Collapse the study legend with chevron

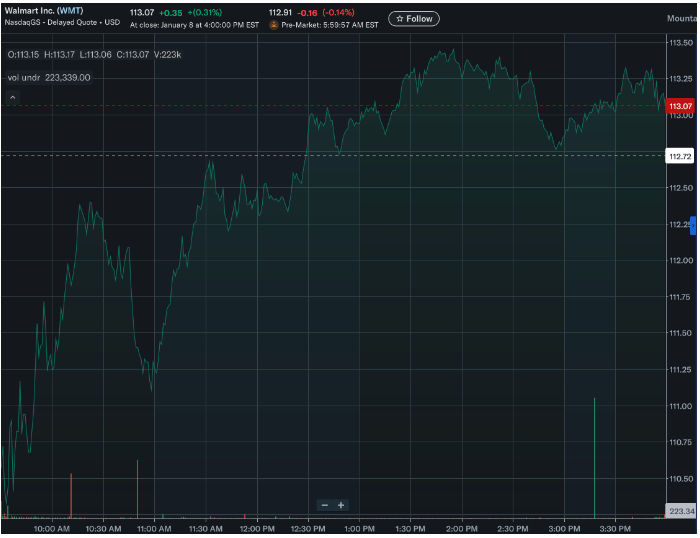click(x=13, y=98)
